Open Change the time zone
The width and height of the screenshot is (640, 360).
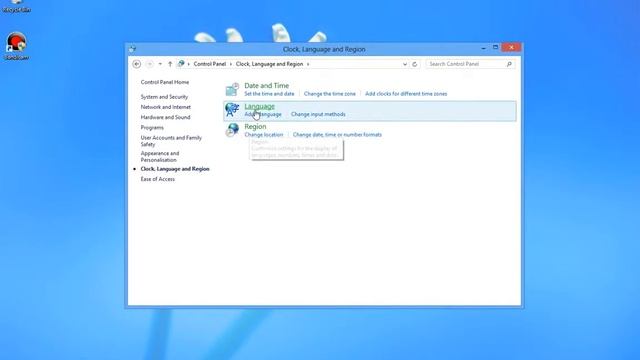[x=330, y=94]
